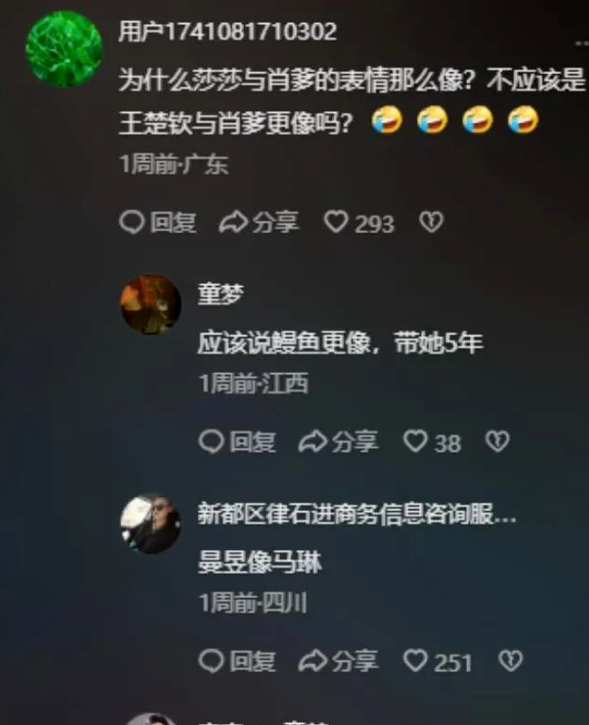Reply to the 四川 user's comment
589x725 pixels.
[x=237, y=662]
